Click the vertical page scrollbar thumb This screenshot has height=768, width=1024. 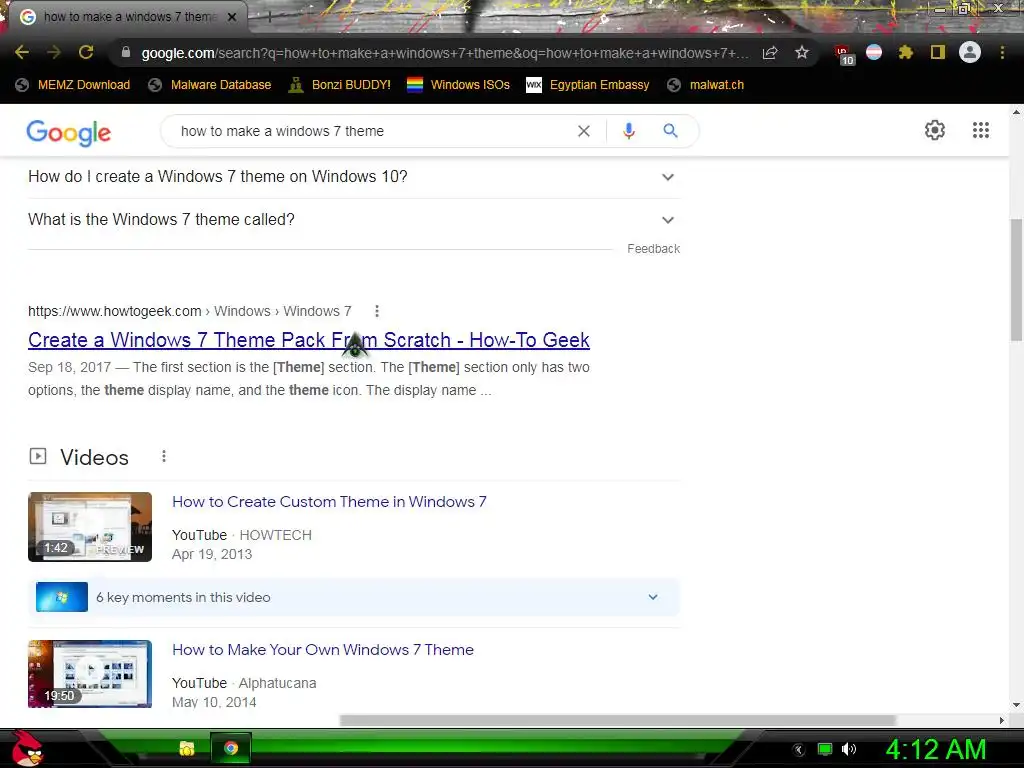point(1016,280)
